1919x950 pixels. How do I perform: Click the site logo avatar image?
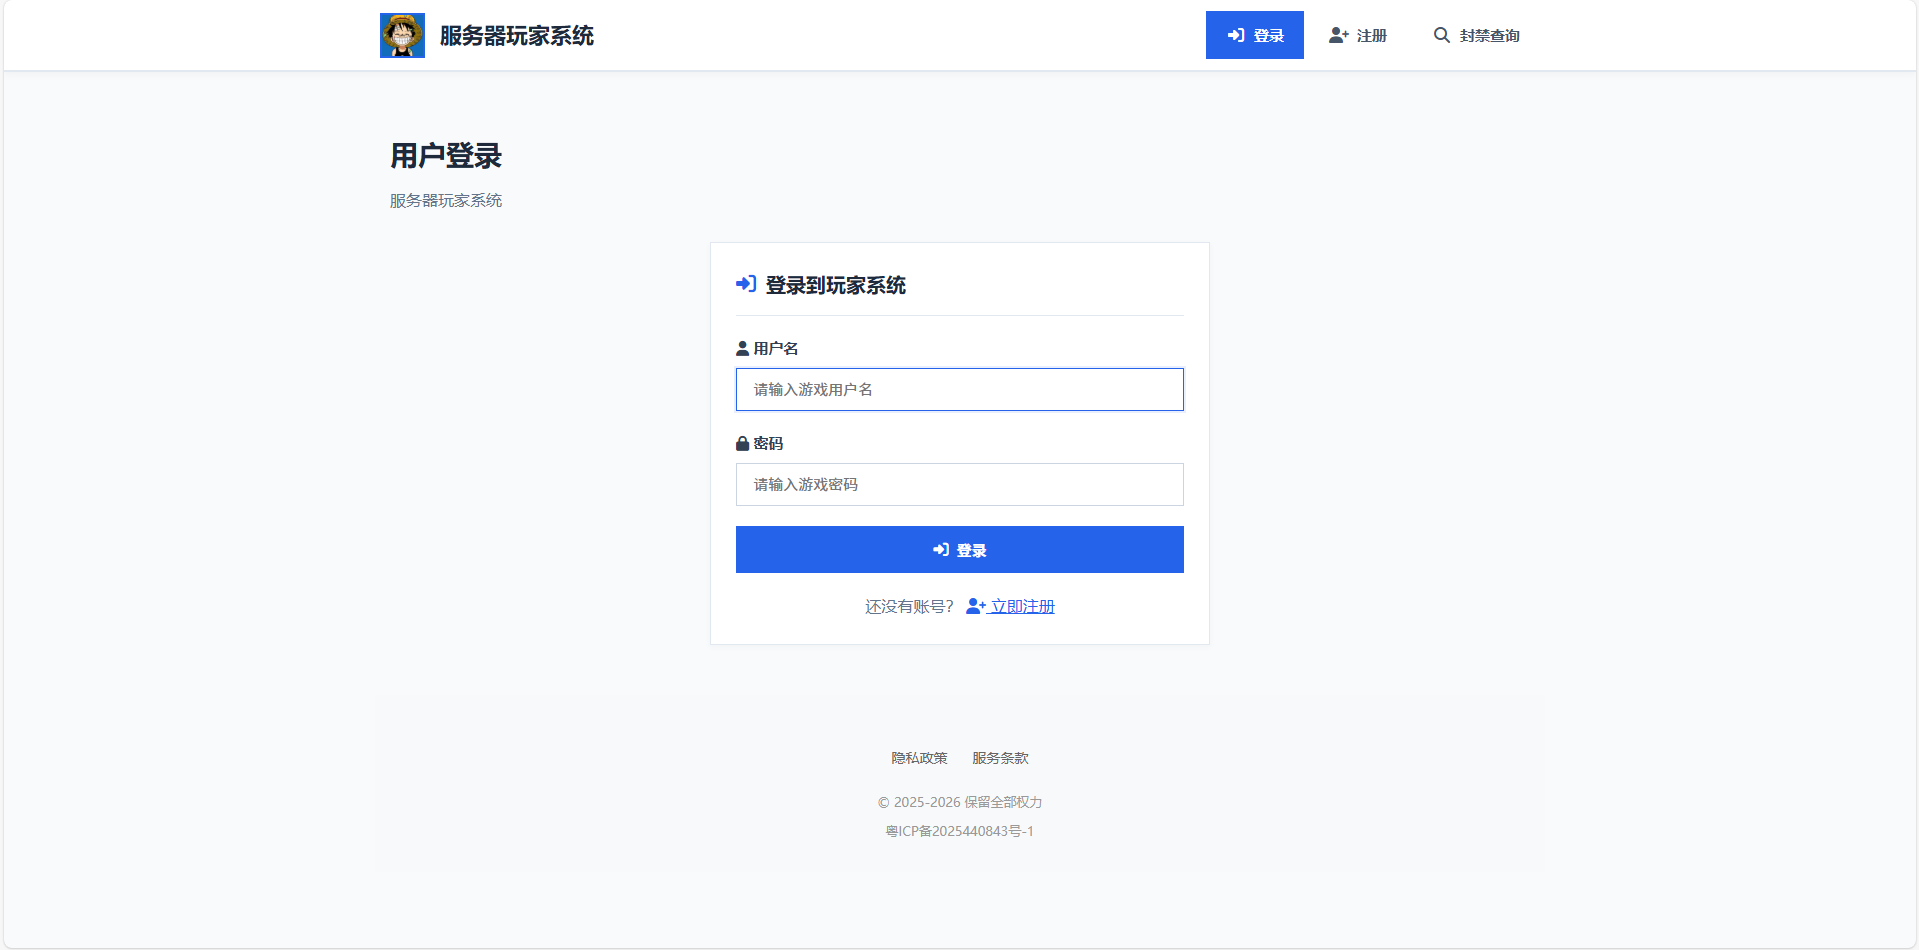pyautogui.click(x=402, y=34)
